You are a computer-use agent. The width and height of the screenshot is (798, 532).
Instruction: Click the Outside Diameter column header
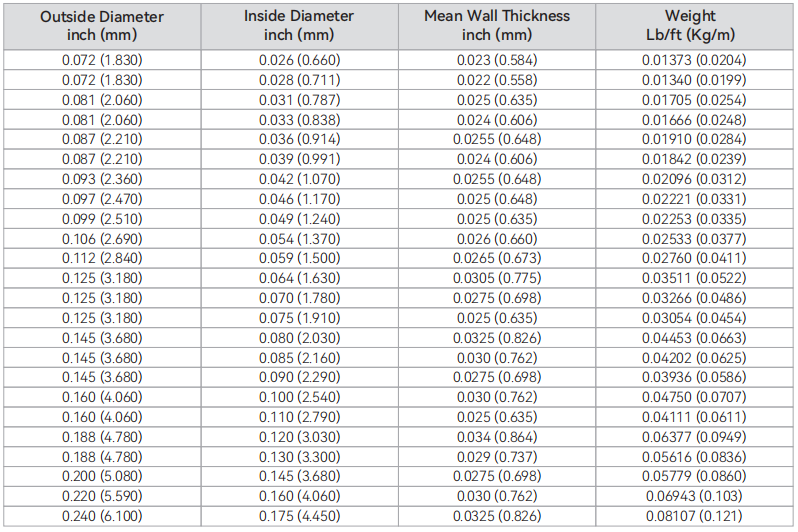(x=102, y=26)
